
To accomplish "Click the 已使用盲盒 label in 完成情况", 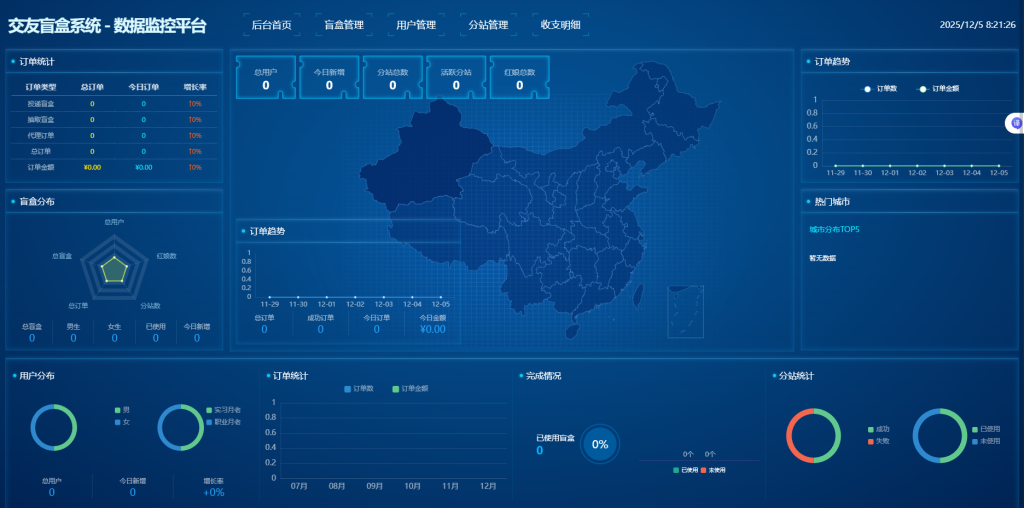I will pos(555,438).
